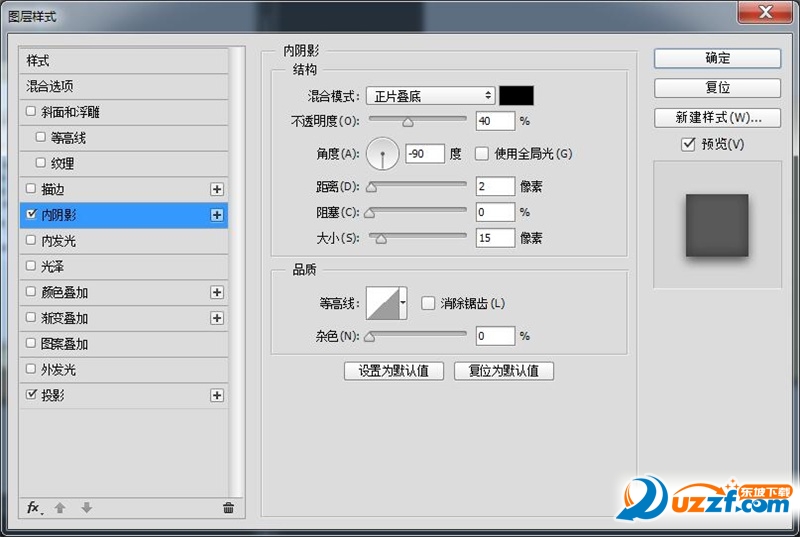Click the 不透明度 slider handle
The image size is (800, 537).
click(408, 122)
